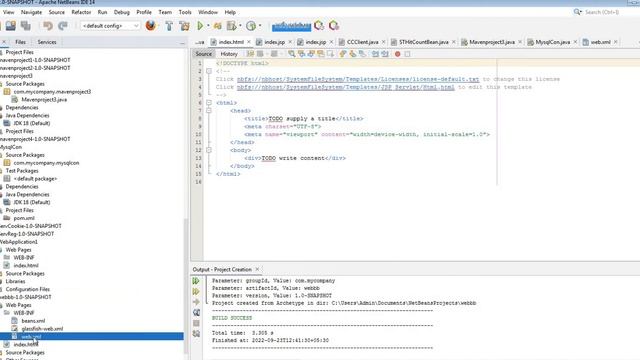Go to the previous bookmark icon
Image resolution: width=640 pixels, height=360 pixels.
(343, 54)
